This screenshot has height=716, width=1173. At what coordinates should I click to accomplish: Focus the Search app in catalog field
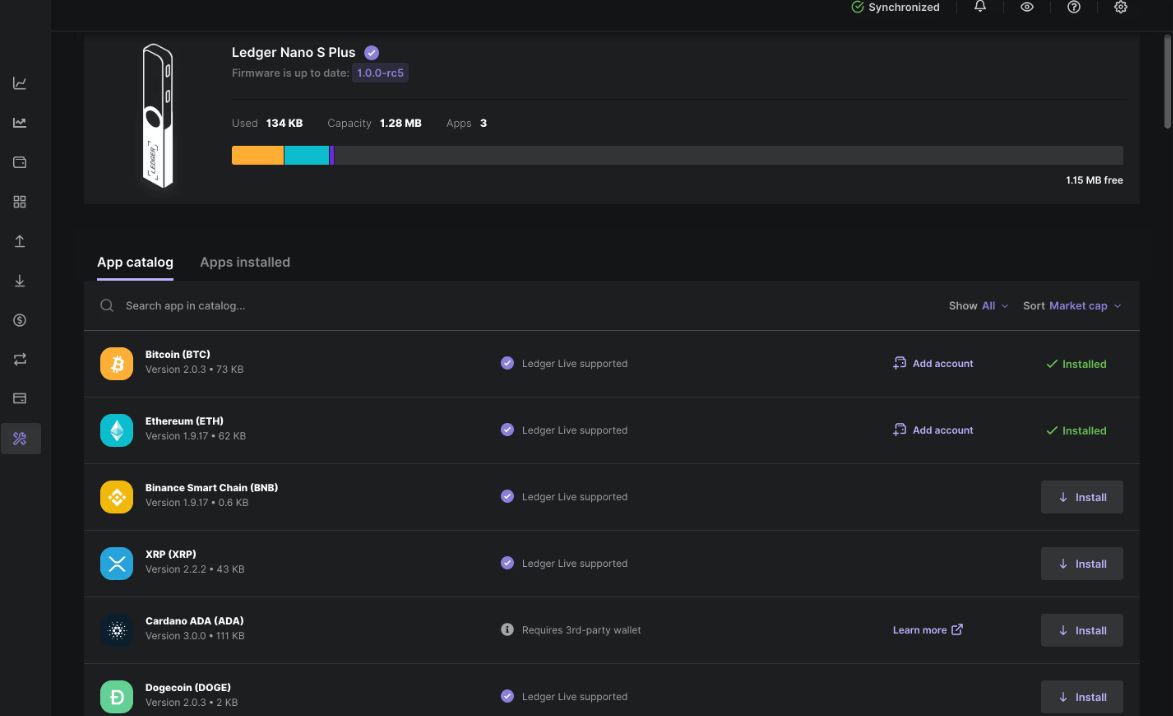pos(186,306)
